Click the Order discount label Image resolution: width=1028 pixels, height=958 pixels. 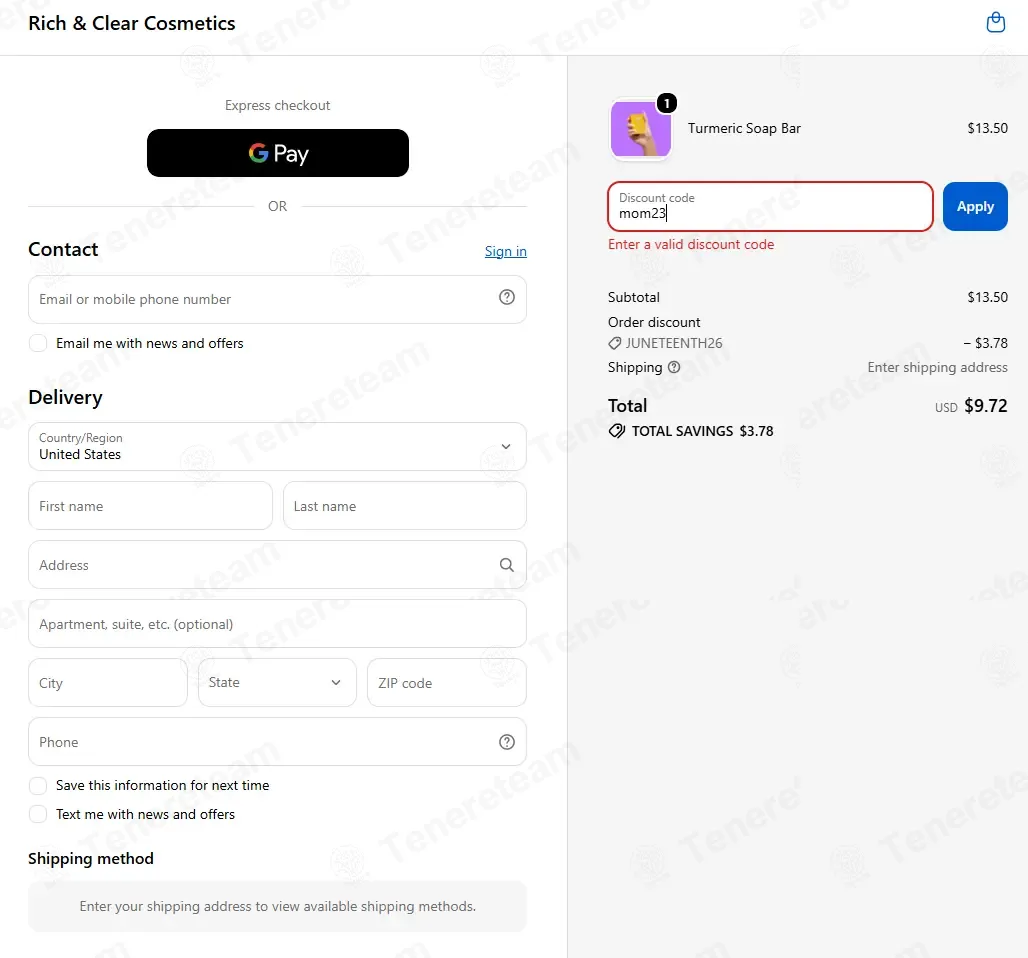click(x=654, y=322)
